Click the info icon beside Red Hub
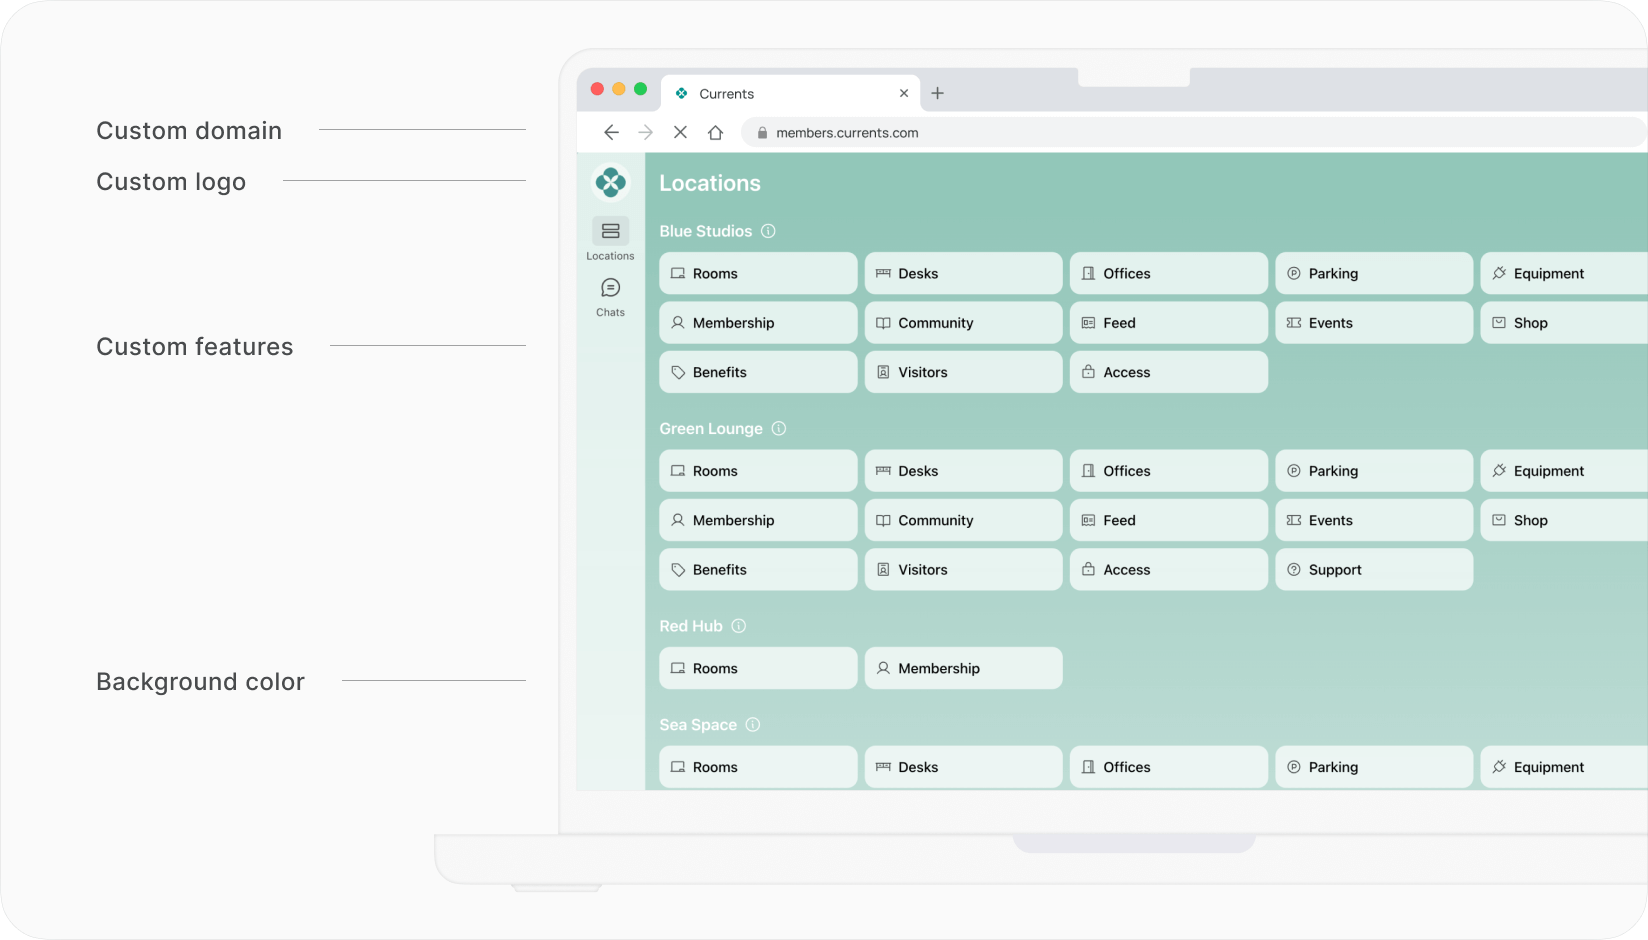Viewport: 1648px width, 940px height. 739,626
